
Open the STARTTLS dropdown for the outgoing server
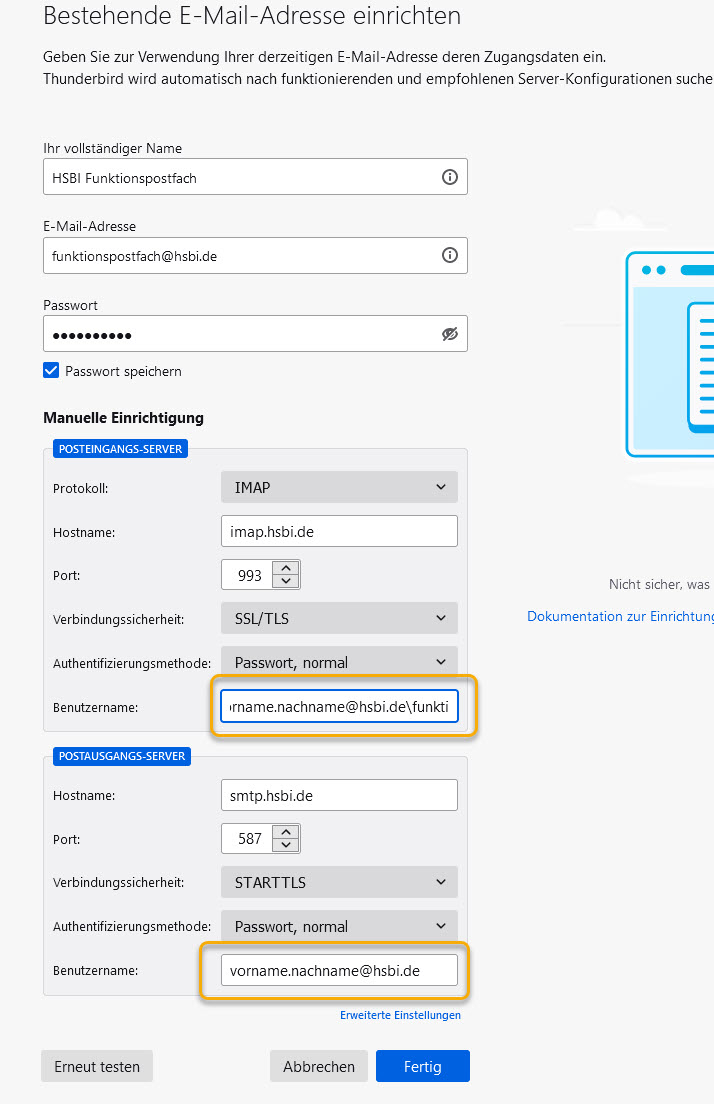338,882
